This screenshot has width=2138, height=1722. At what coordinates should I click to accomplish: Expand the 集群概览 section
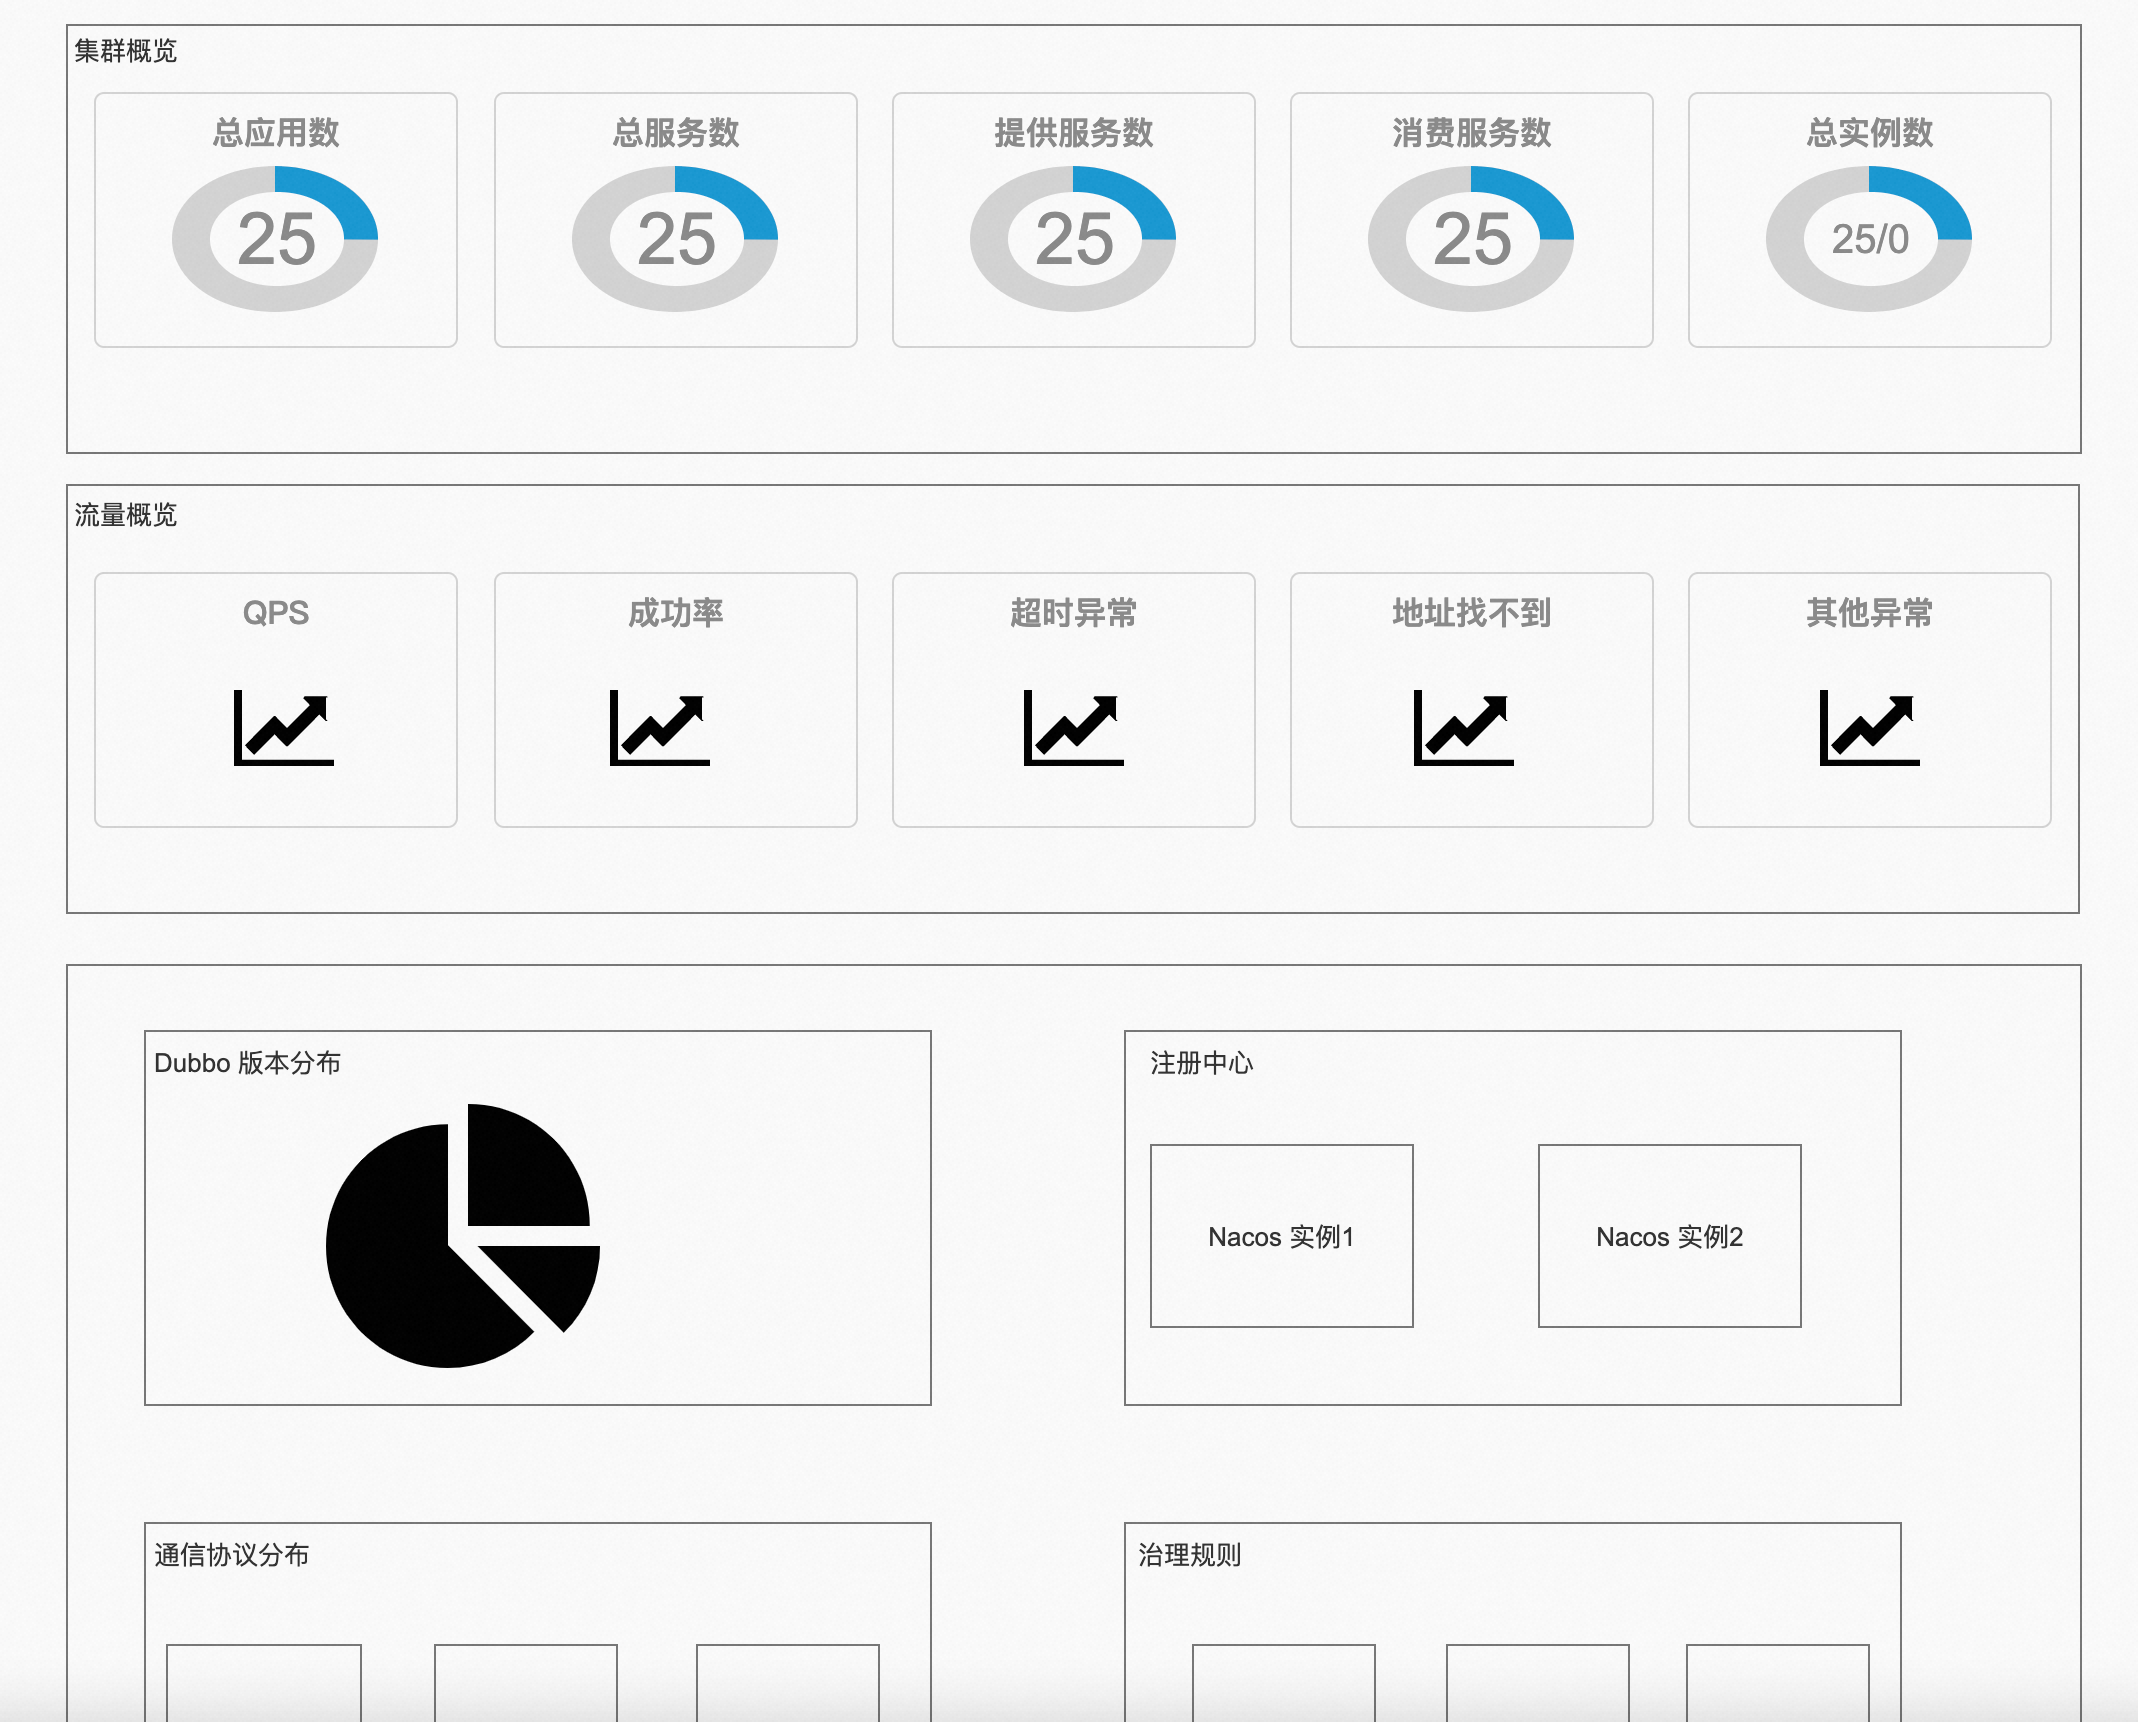click(x=123, y=52)
